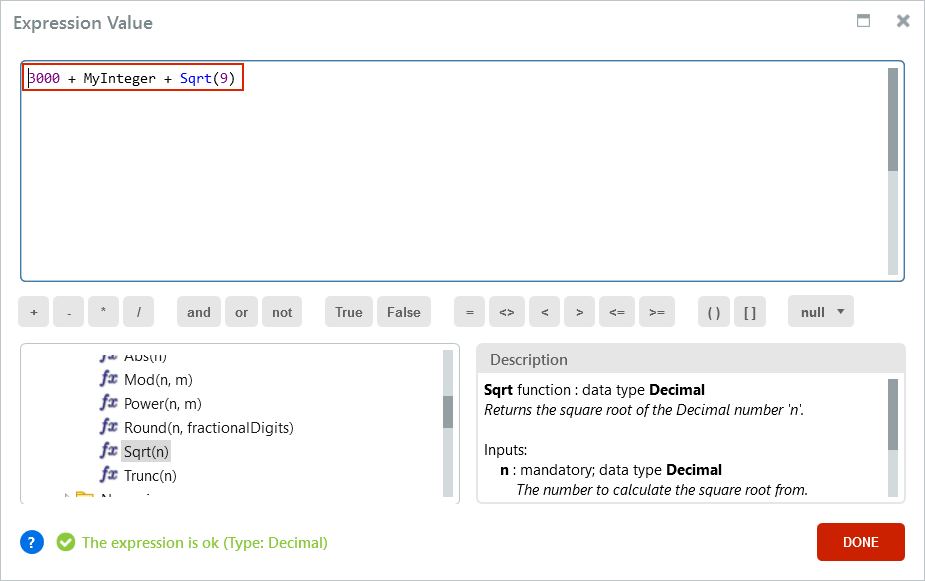The width and height of the screenshot is (925, 581).
Task: Insert the True literal
Action: [349, 311]
